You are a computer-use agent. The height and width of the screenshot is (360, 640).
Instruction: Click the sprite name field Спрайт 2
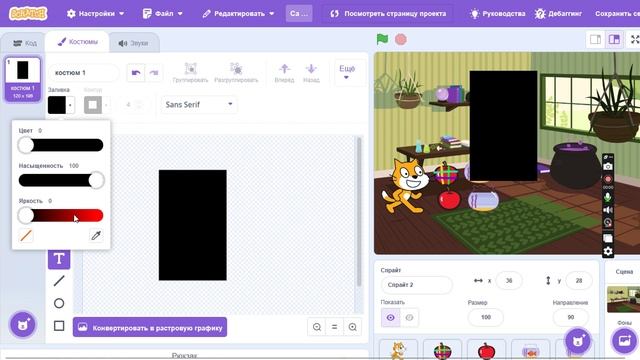click(x=416, y=284)
